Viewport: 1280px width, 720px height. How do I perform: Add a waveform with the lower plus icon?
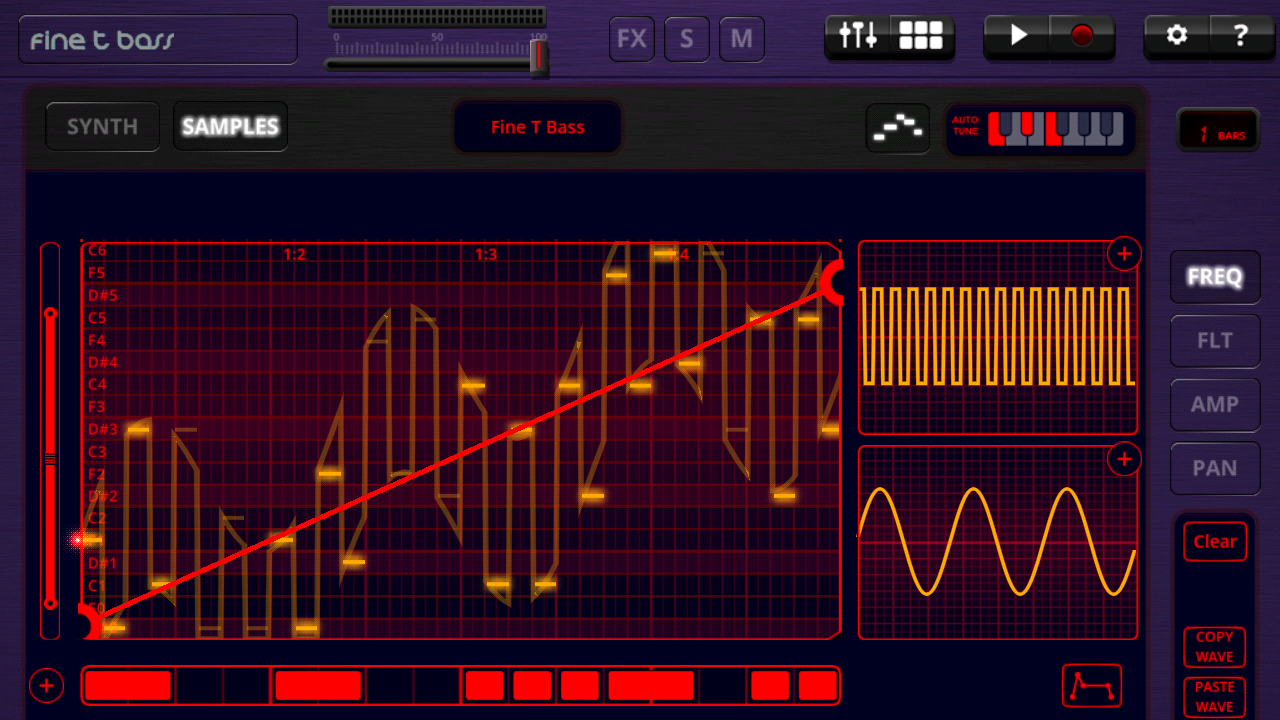1124,459
